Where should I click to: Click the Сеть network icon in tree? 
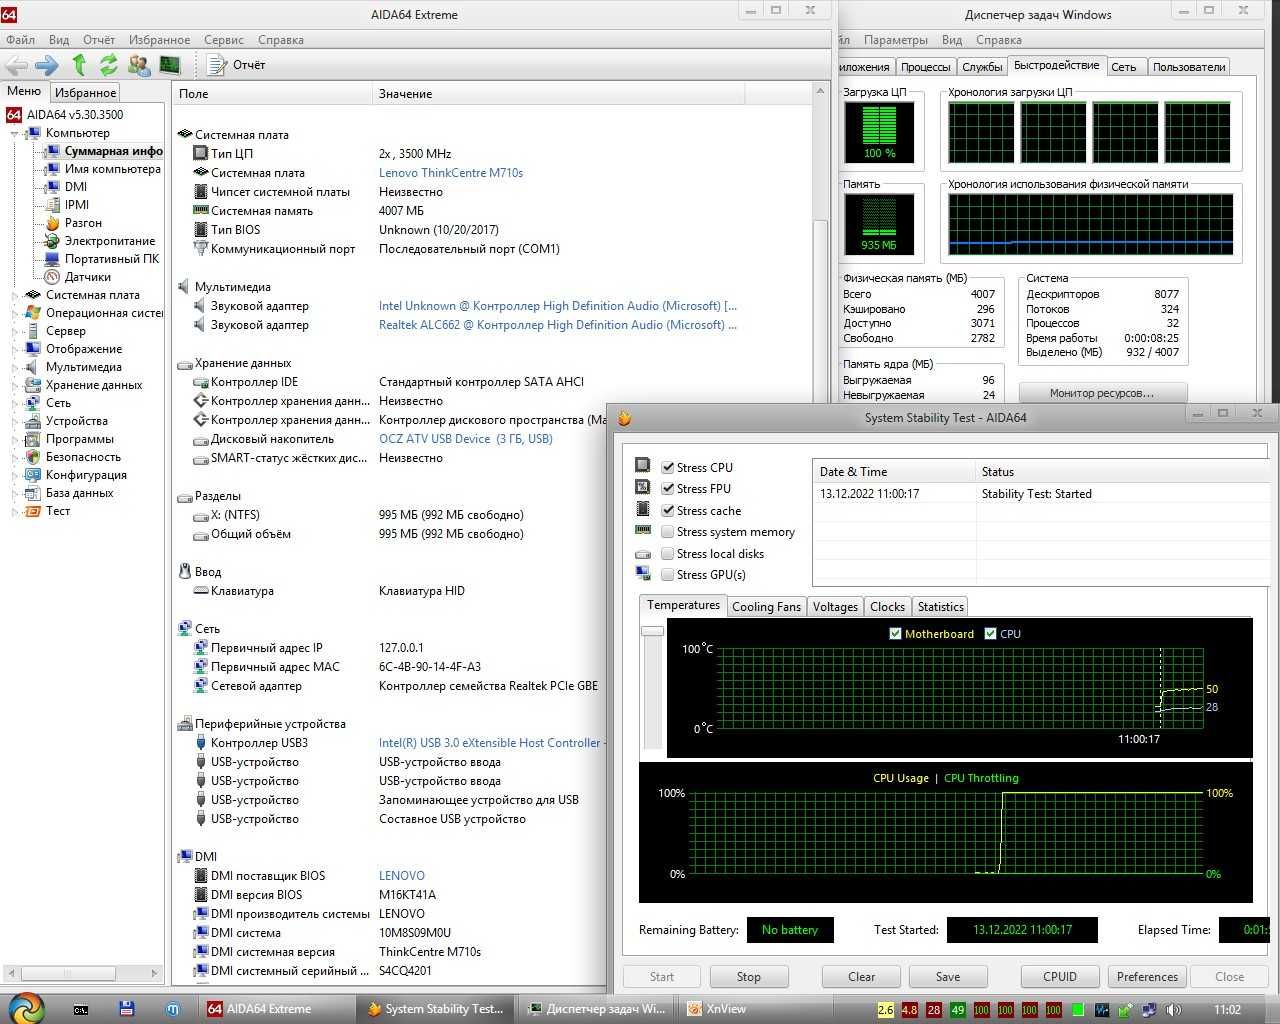click(x=33, y=403)
